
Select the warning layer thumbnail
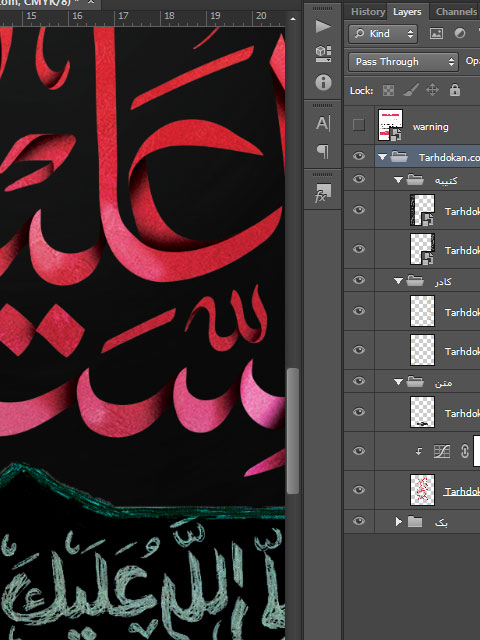click(390, 125)
